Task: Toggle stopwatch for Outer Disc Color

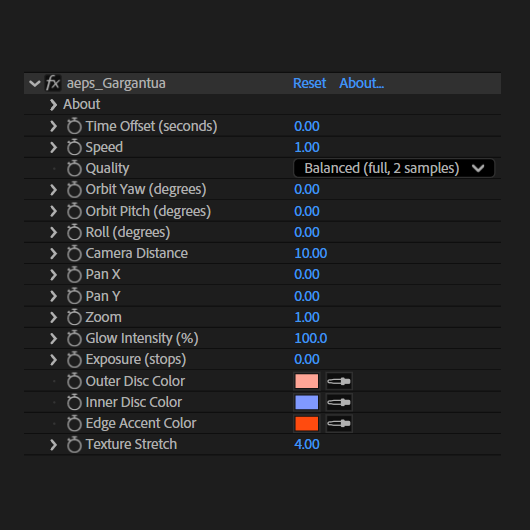Action: (x=74, y=381)
